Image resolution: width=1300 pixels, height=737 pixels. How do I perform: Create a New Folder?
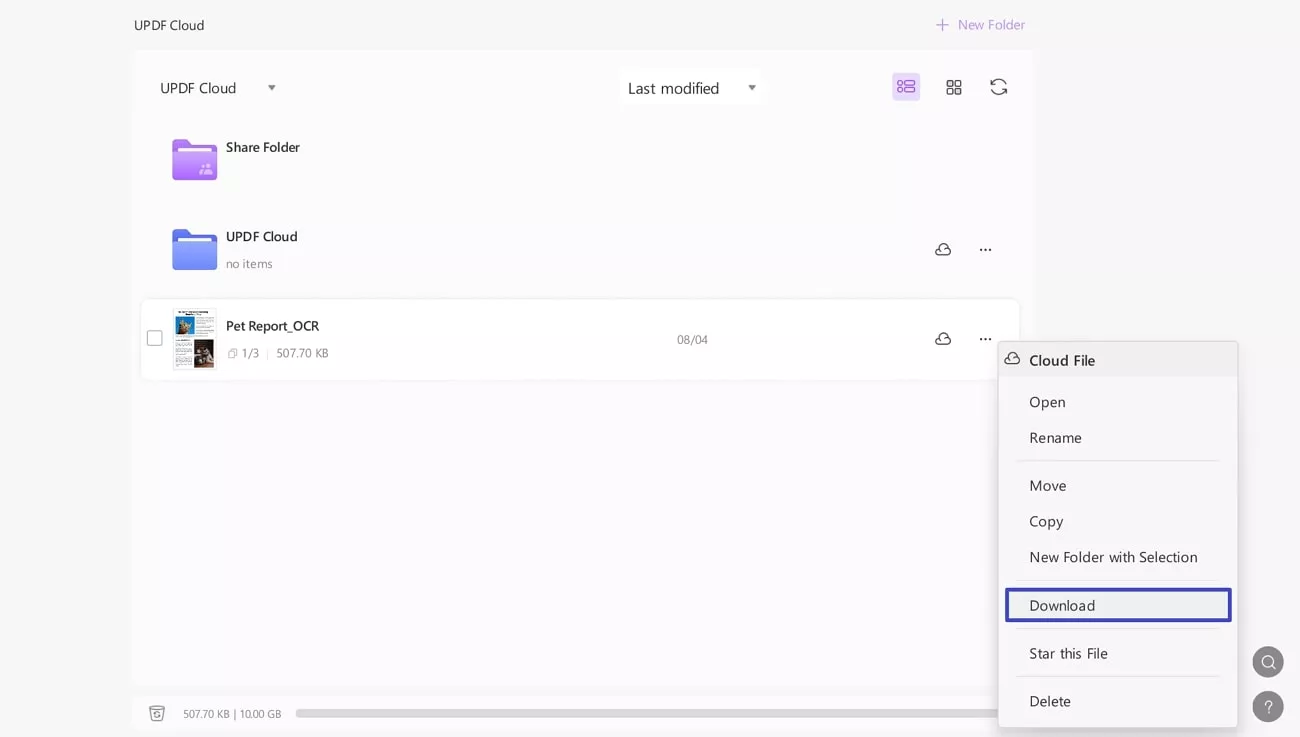[x=980, y=25]
